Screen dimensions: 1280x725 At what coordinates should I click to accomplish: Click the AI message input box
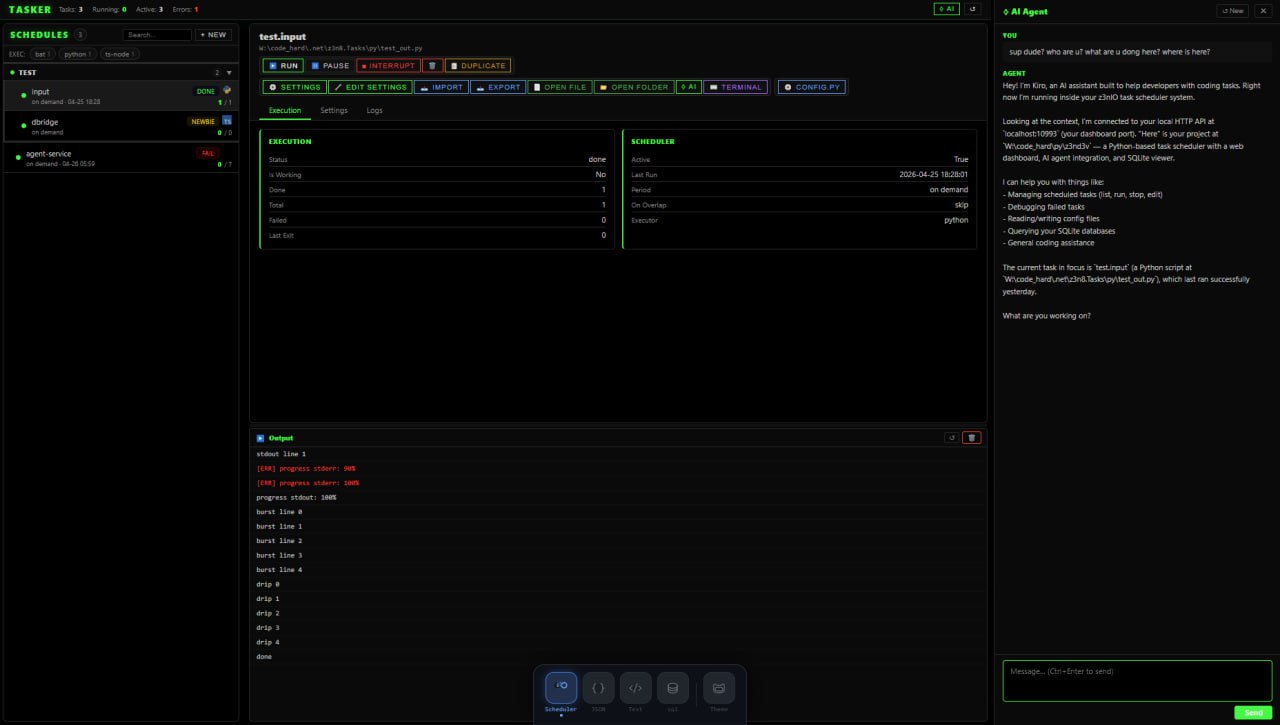[1137, 681]
